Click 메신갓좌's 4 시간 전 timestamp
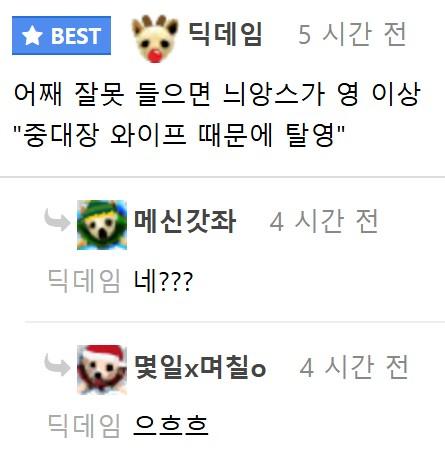The height and width of the screenshot is (466, 445). pyautogui.click(x=324, y=221)
